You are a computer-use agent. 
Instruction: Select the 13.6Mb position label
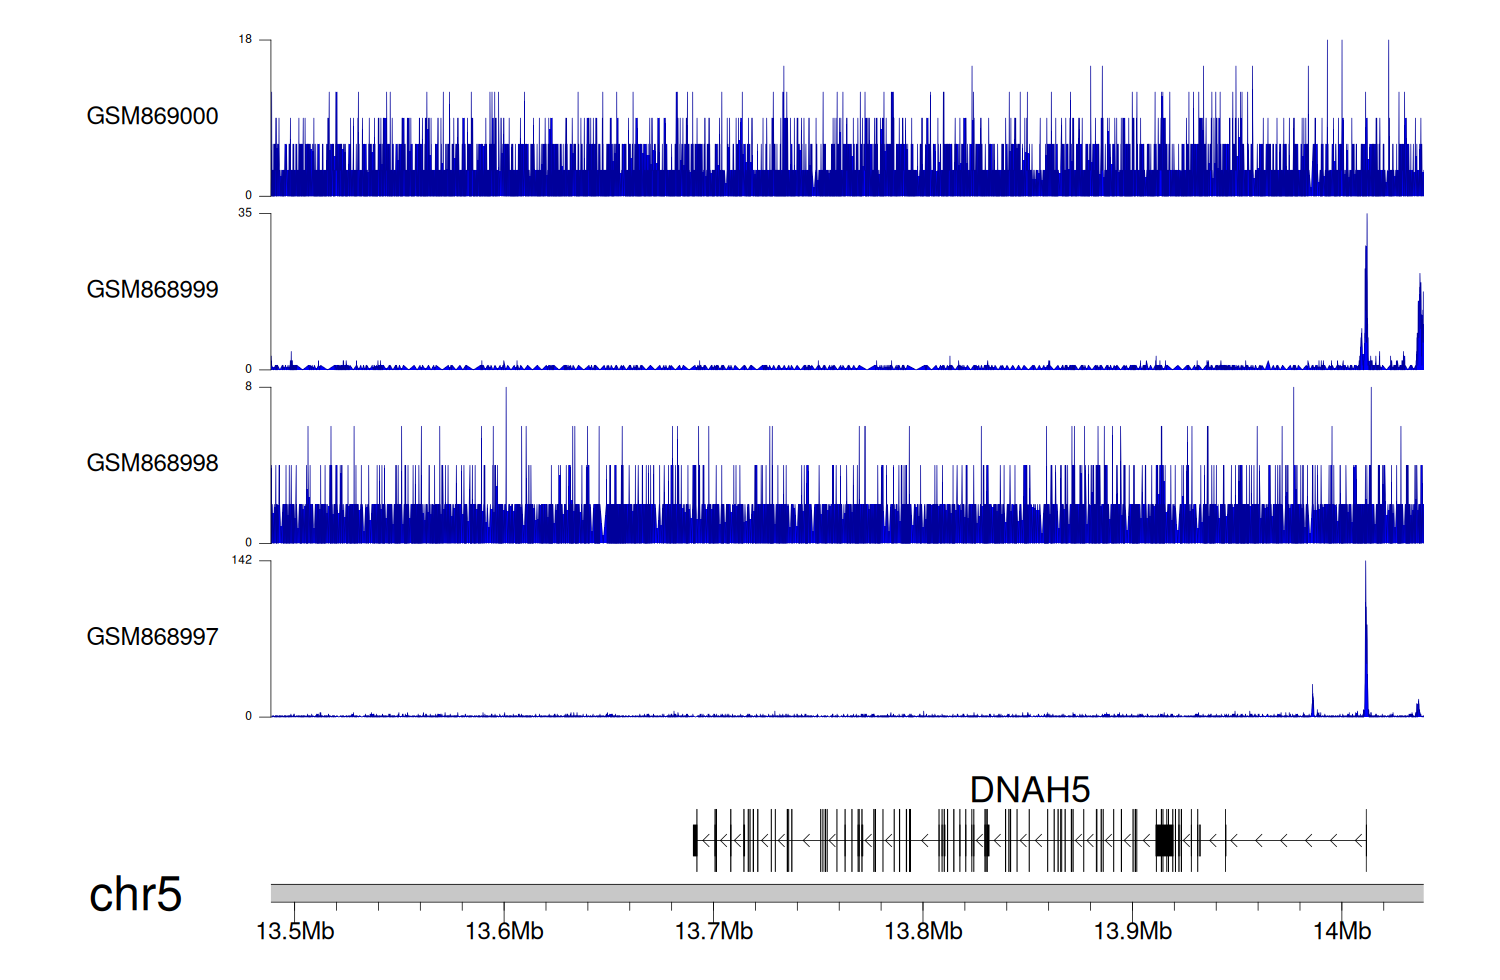504,931
